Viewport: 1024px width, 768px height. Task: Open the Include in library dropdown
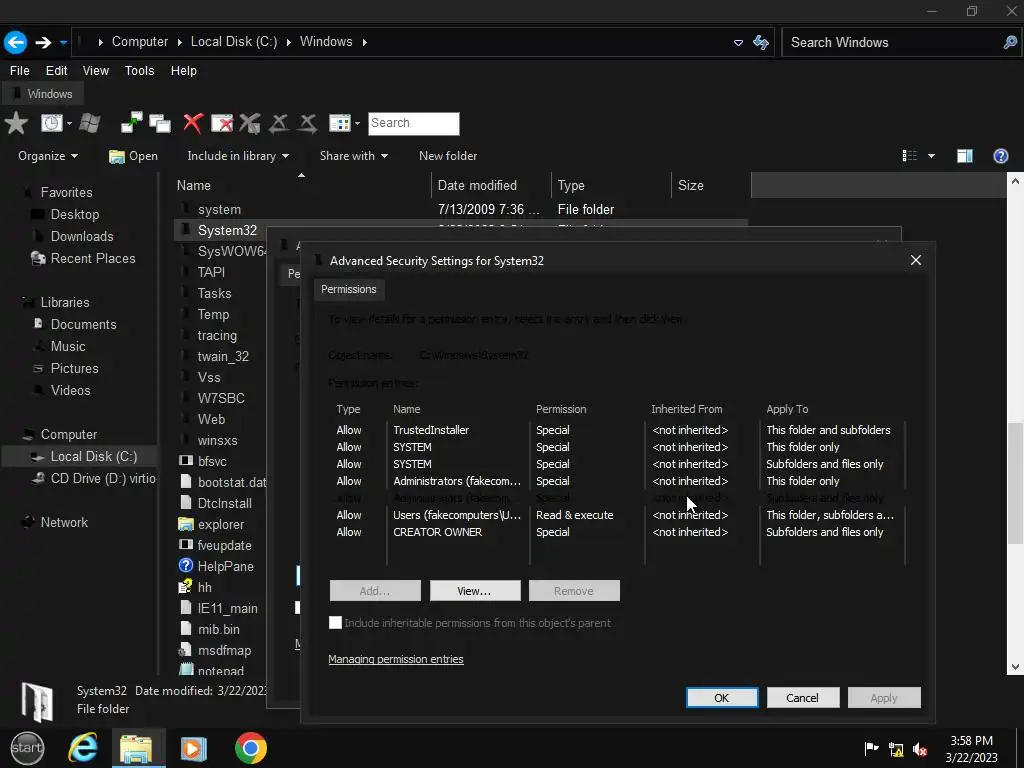tap(238, 155)
